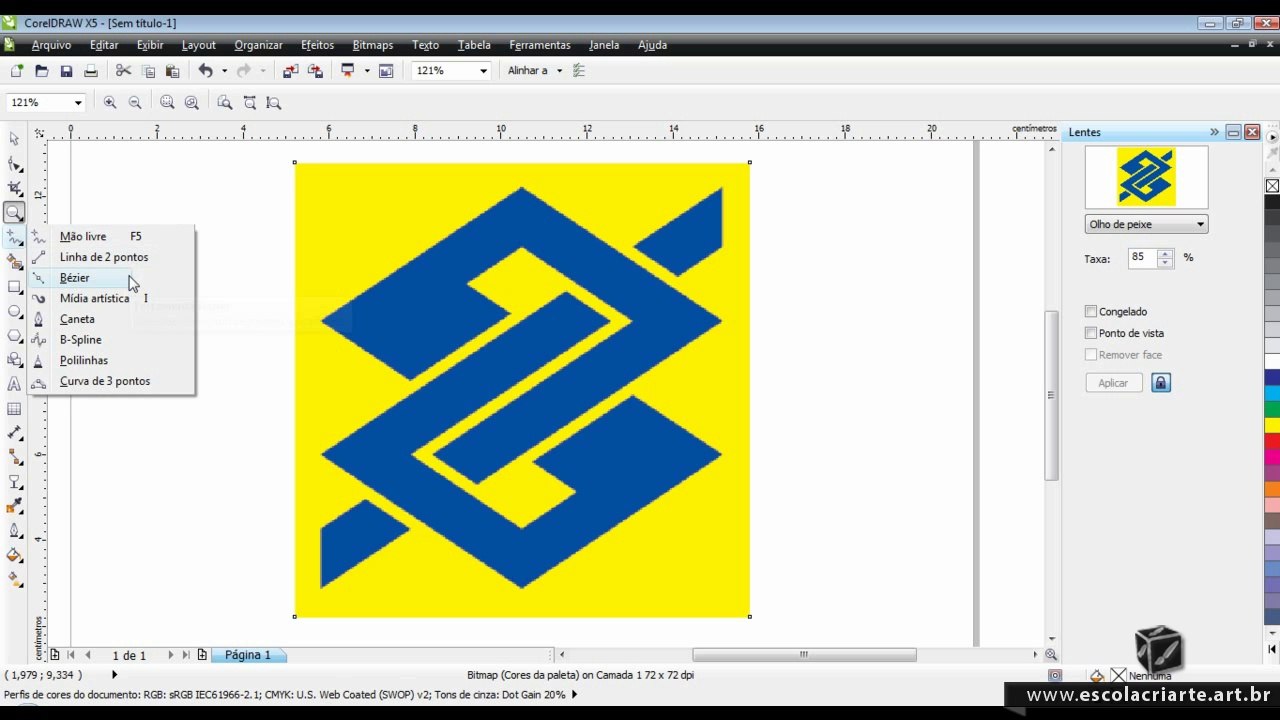Open the application launcher dropdown arrow

coord(367,71)
